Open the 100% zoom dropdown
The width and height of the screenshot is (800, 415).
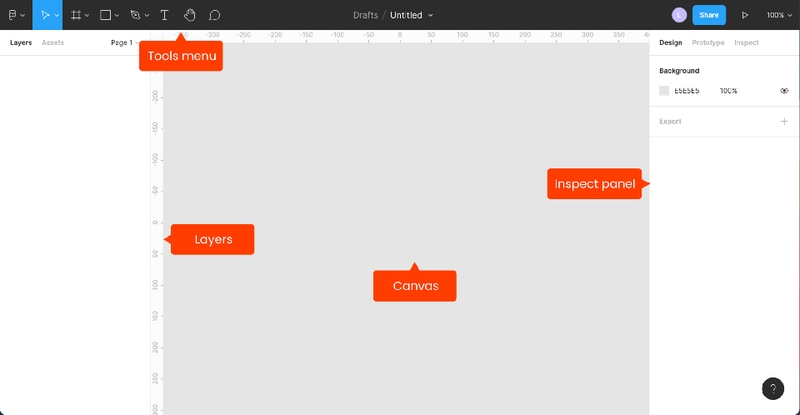[x=779, y=15]
